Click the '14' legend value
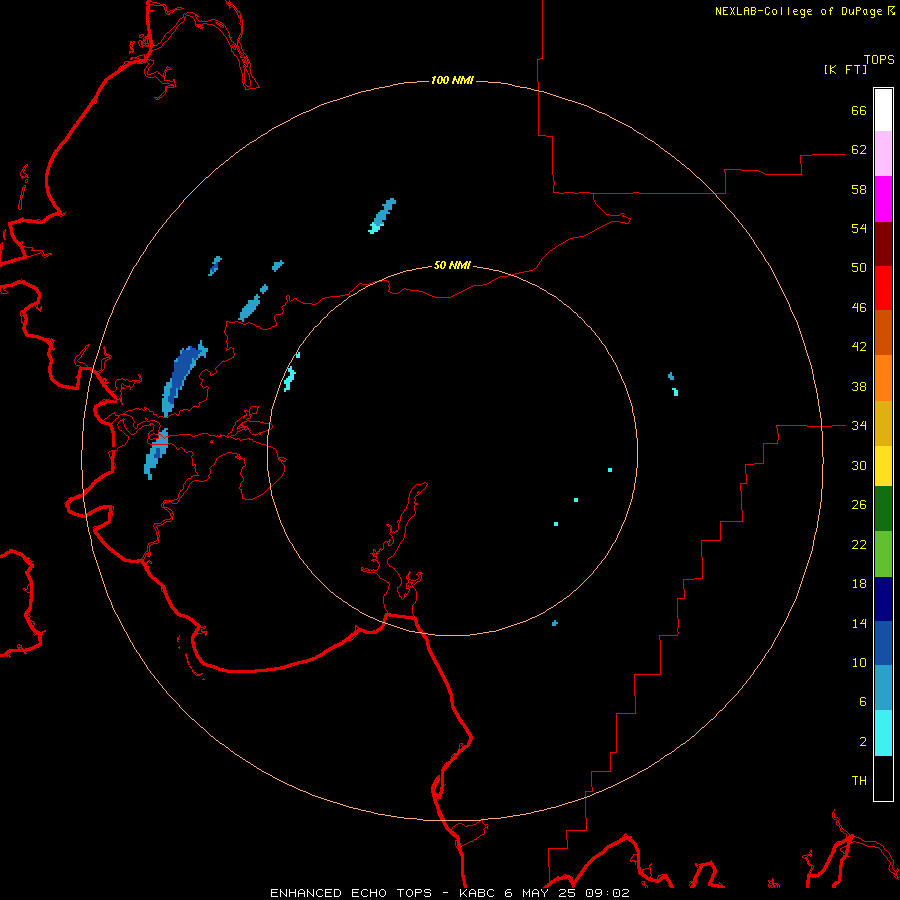The image size is (900, 900). click(x=859, y=623)
